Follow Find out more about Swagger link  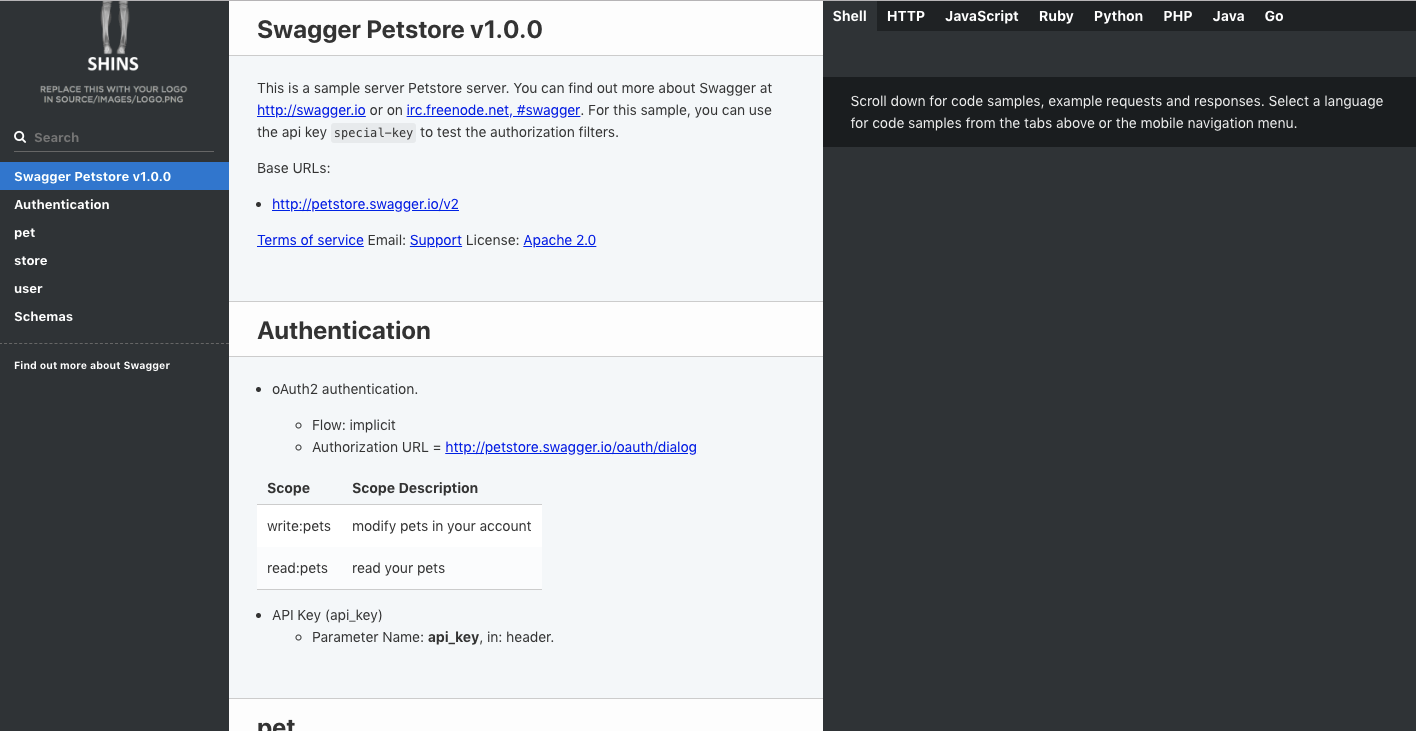tap(92, 365)
